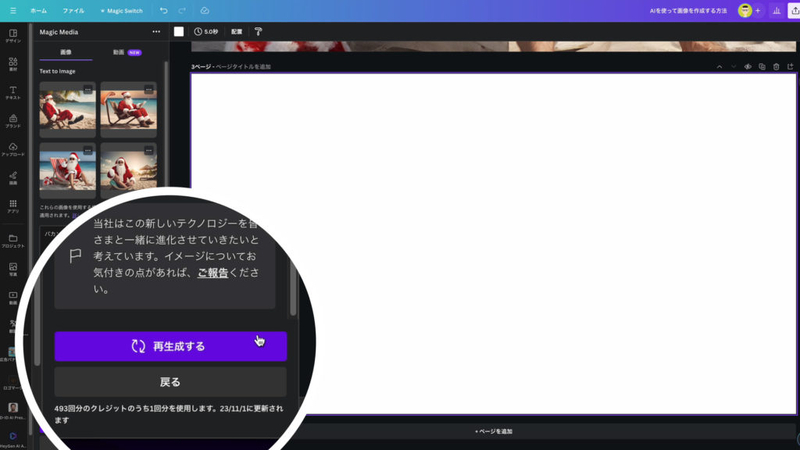Open 動画 videos sidebar panel
This screenshot has width=800, height=450.
click(13, 298)
